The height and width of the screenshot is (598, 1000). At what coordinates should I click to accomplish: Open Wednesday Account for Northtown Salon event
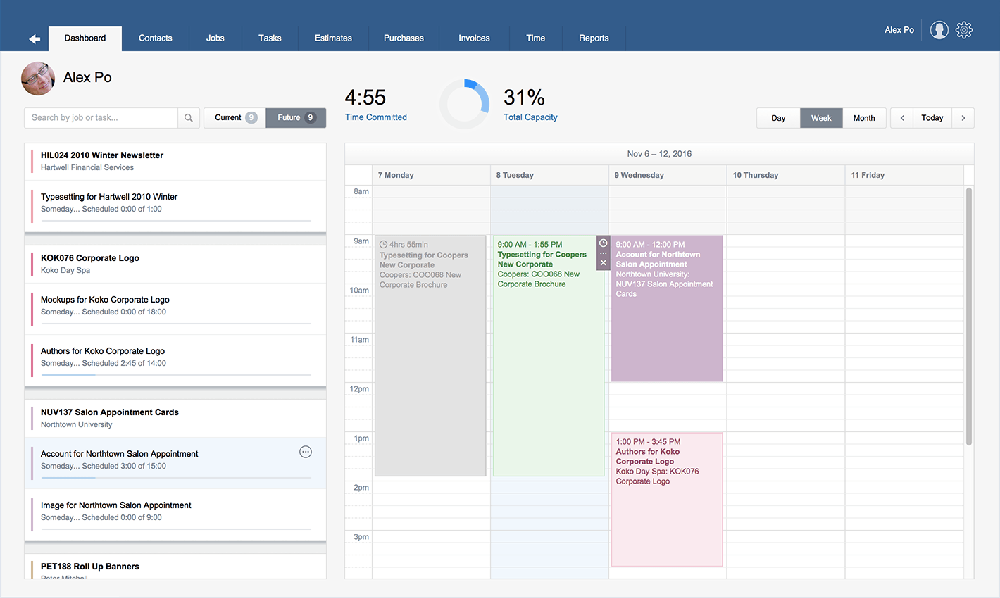pyautogui.click(x=667, y=309)
